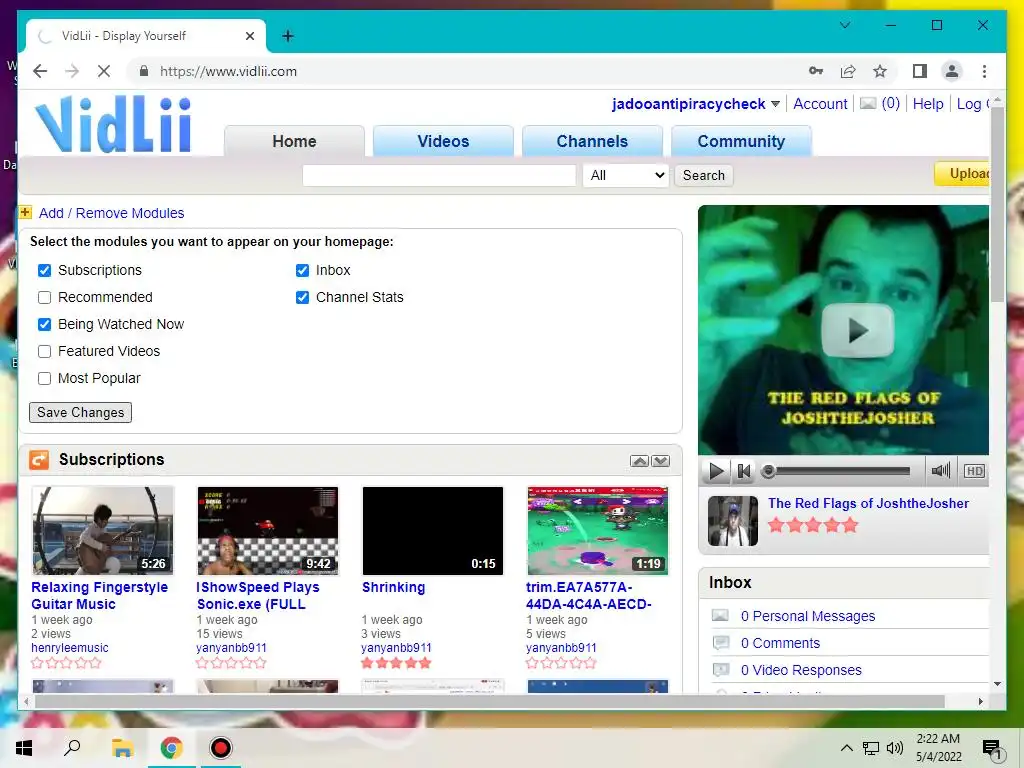Image resolution: width=1024 pixels, height=768 pixels.
Task: Check the Recommended module checkbox
Action: click(x=44, y=297)
